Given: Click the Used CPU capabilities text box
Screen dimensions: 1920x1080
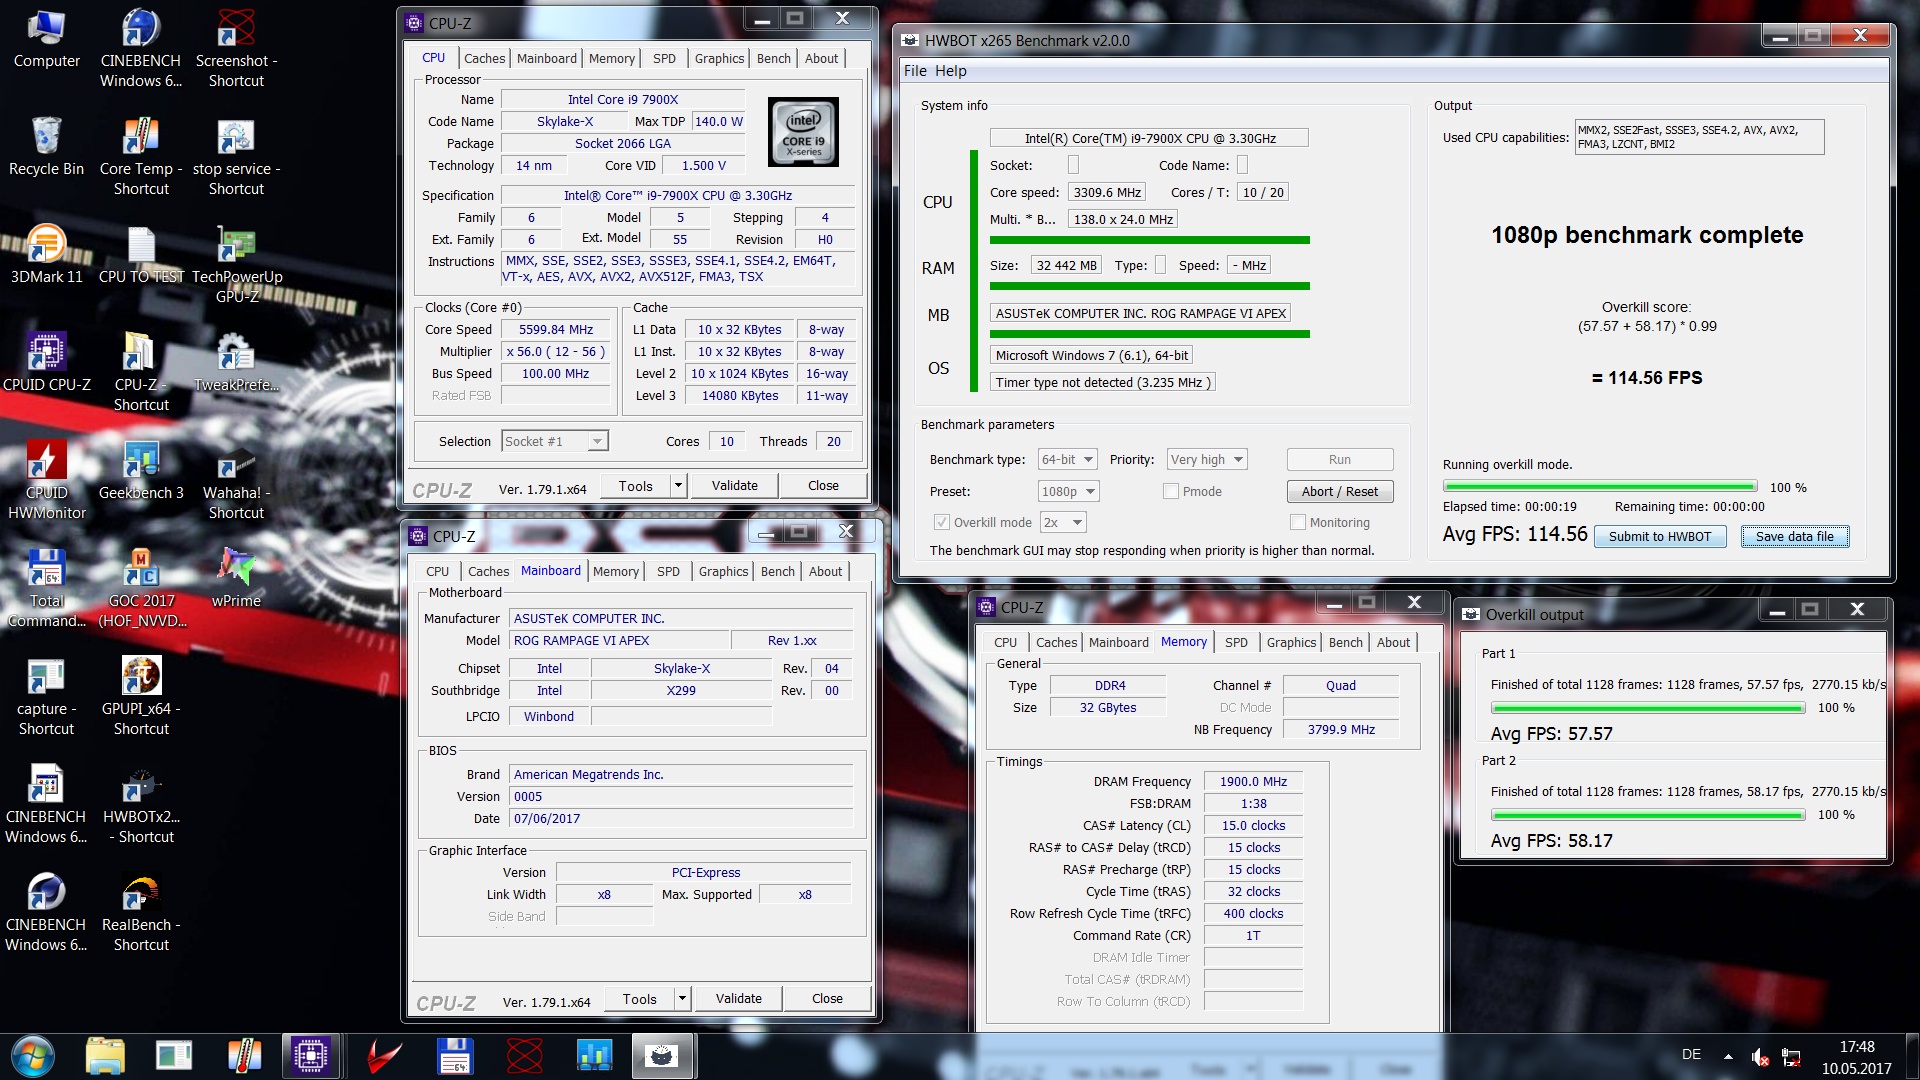Looking at the screenshot, I should coord(1700,137).
